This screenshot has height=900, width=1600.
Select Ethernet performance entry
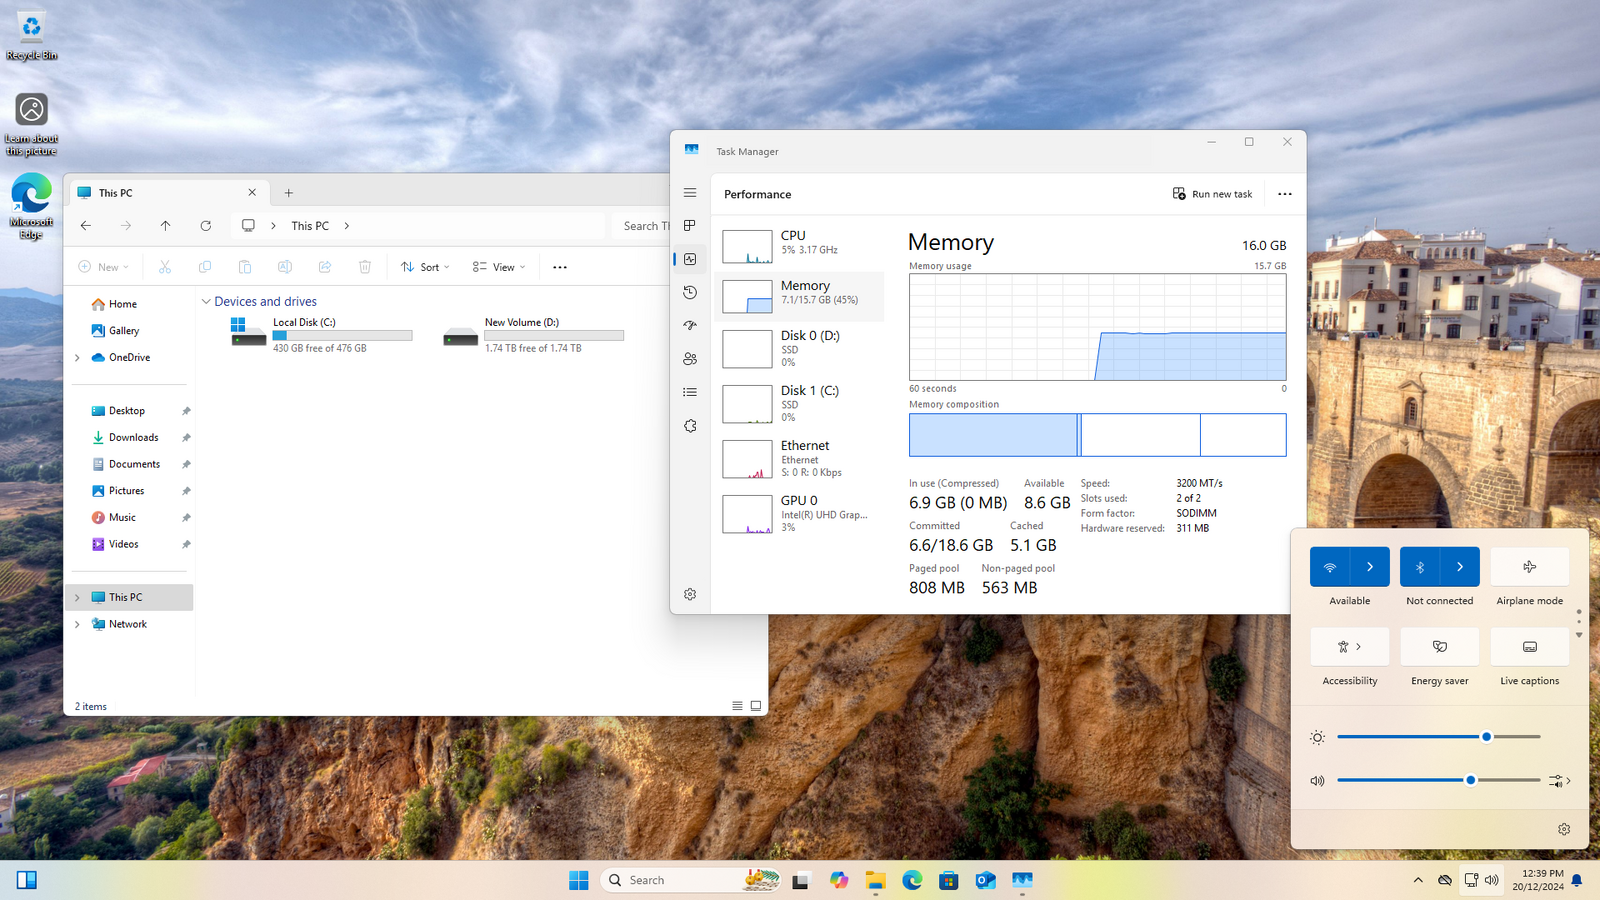tap(799, 459)
